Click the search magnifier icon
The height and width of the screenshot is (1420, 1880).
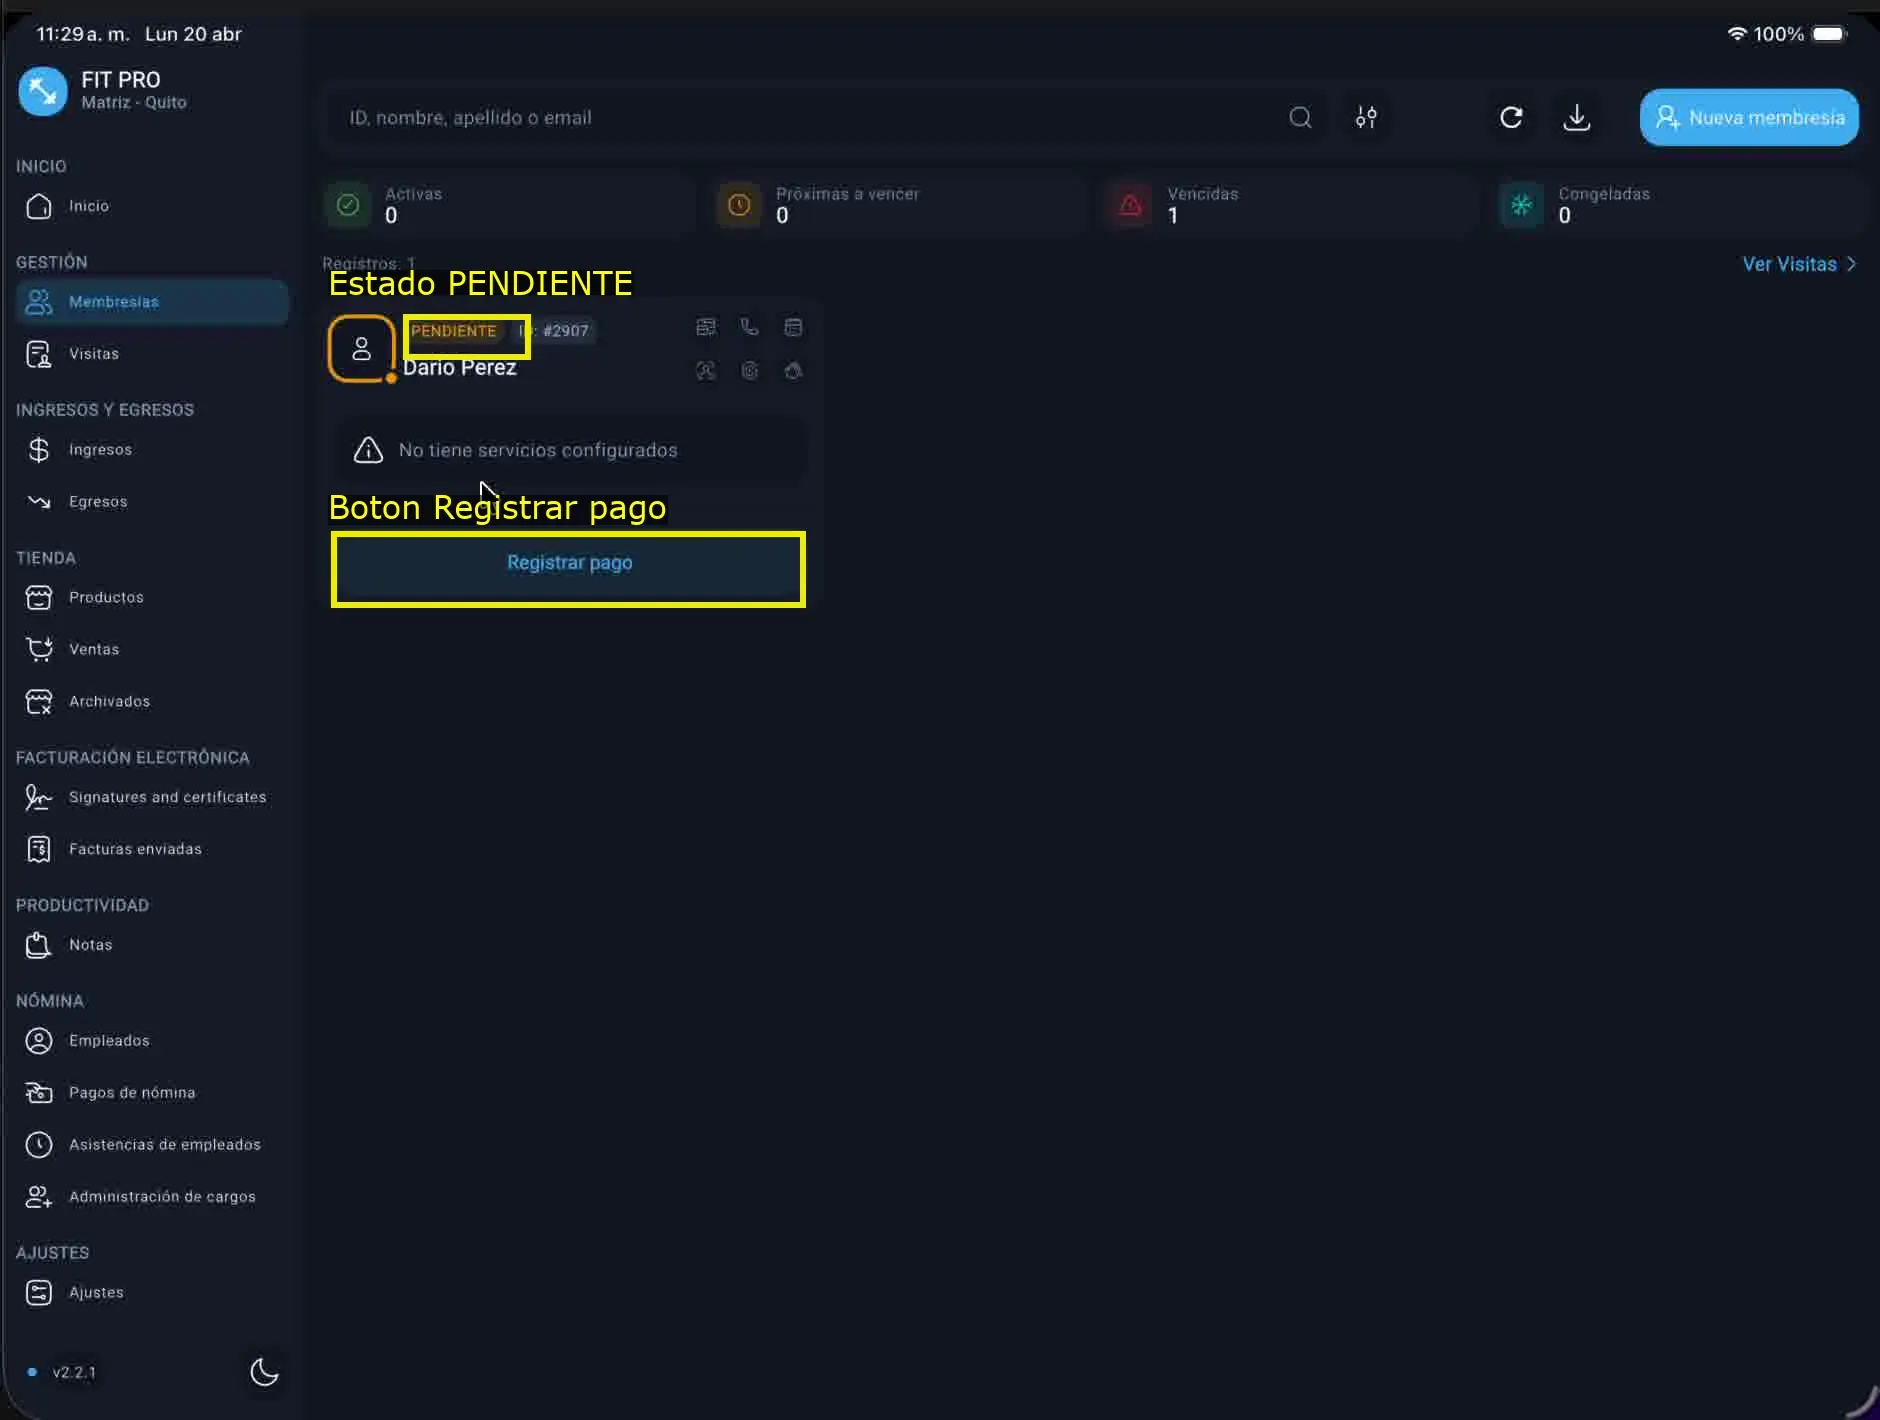click(1300, 118)
